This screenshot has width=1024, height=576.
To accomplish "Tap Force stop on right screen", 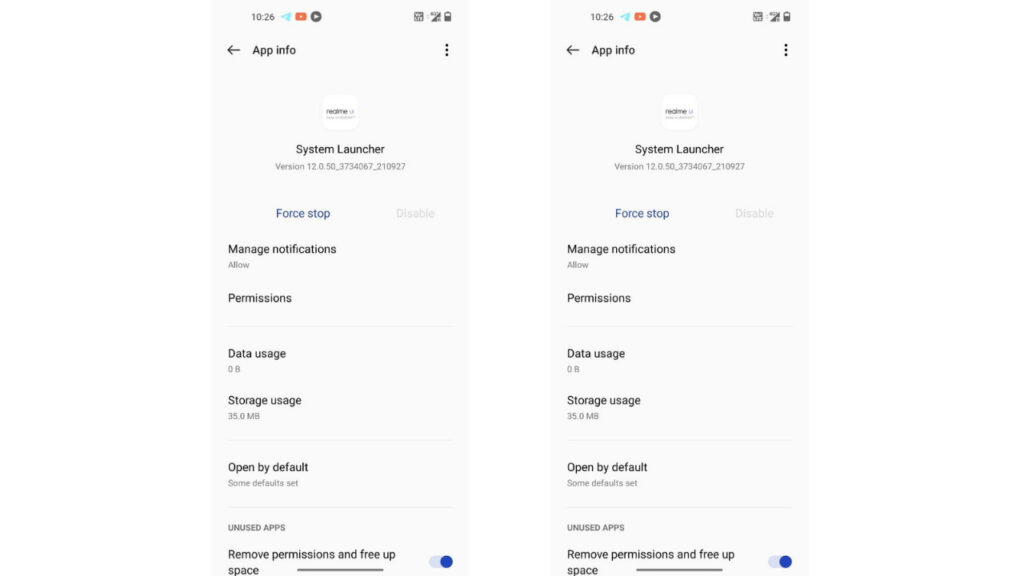I will [642, 214].
